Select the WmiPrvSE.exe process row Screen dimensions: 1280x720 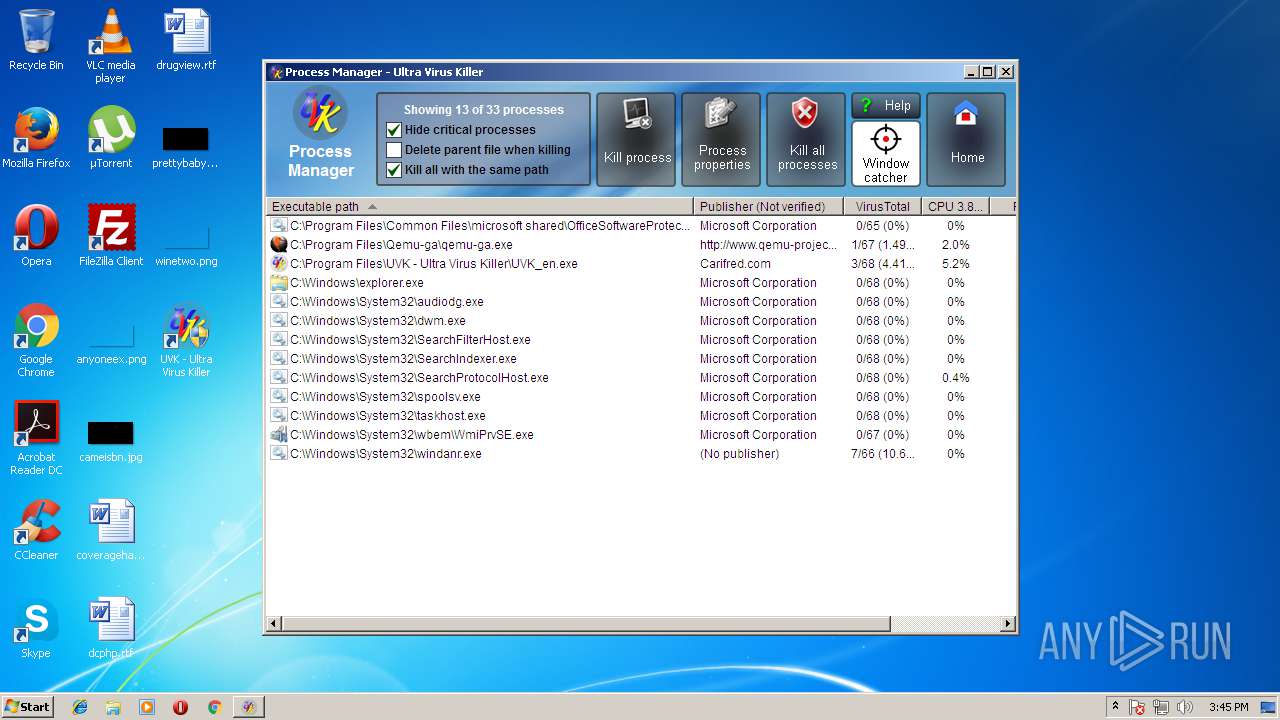click(x=640, y=435)
